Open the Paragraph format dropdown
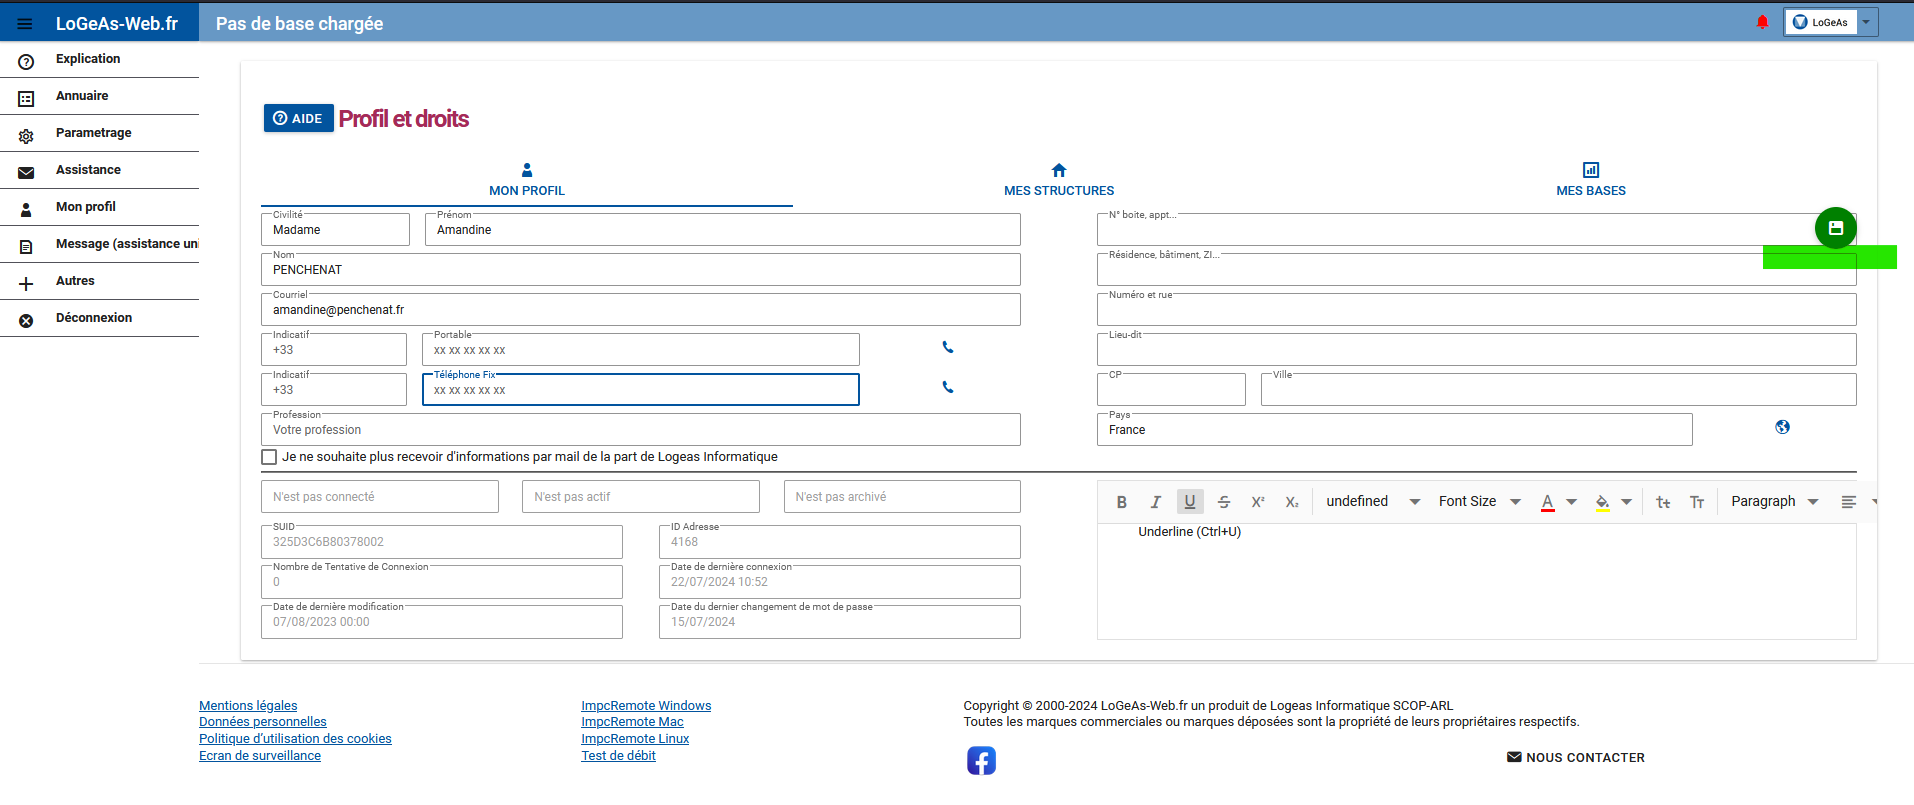 [x=1774, y=502]
